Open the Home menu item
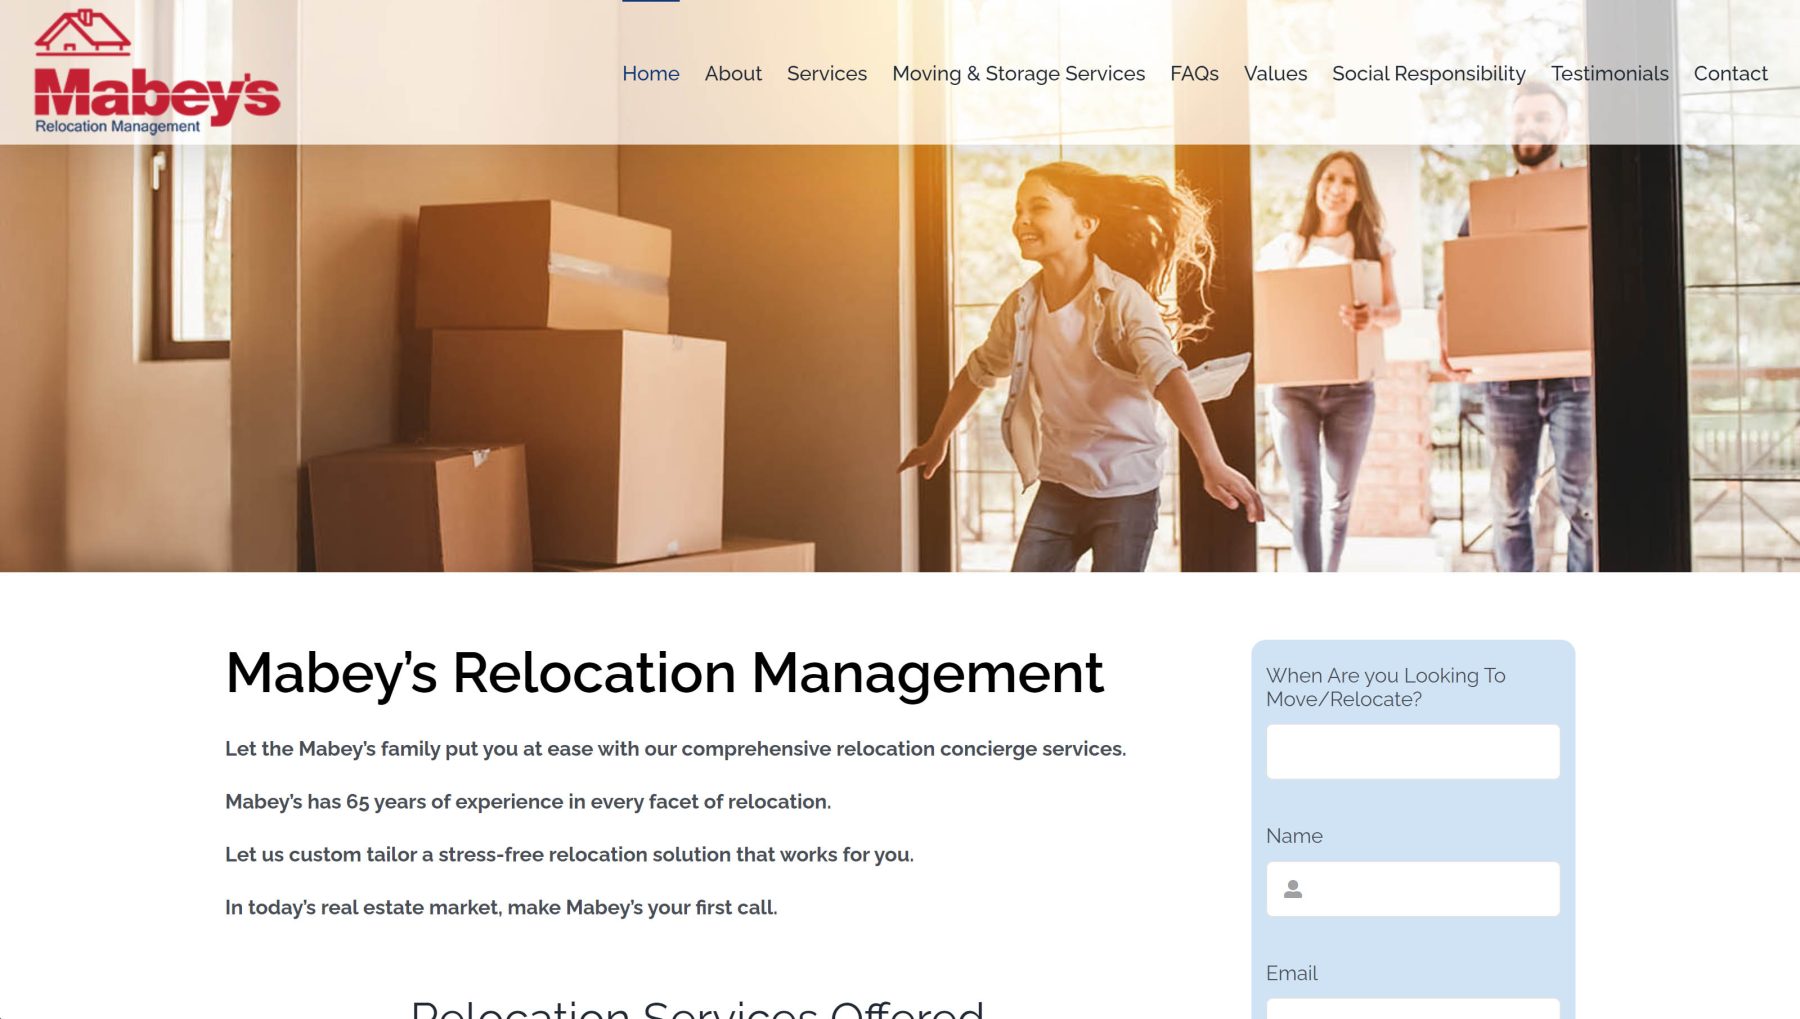This screenshot has height=1019, width=1800. 650,74
